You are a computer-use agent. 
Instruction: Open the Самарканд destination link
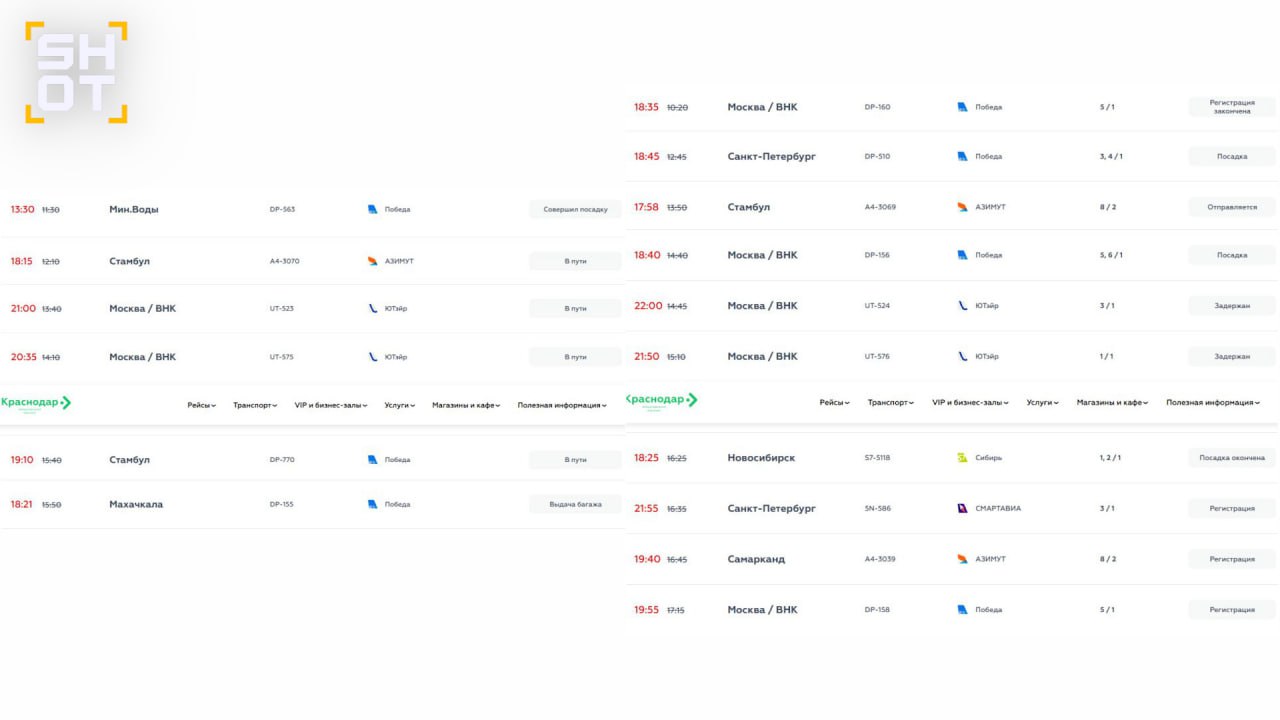[x=756, y=559]
